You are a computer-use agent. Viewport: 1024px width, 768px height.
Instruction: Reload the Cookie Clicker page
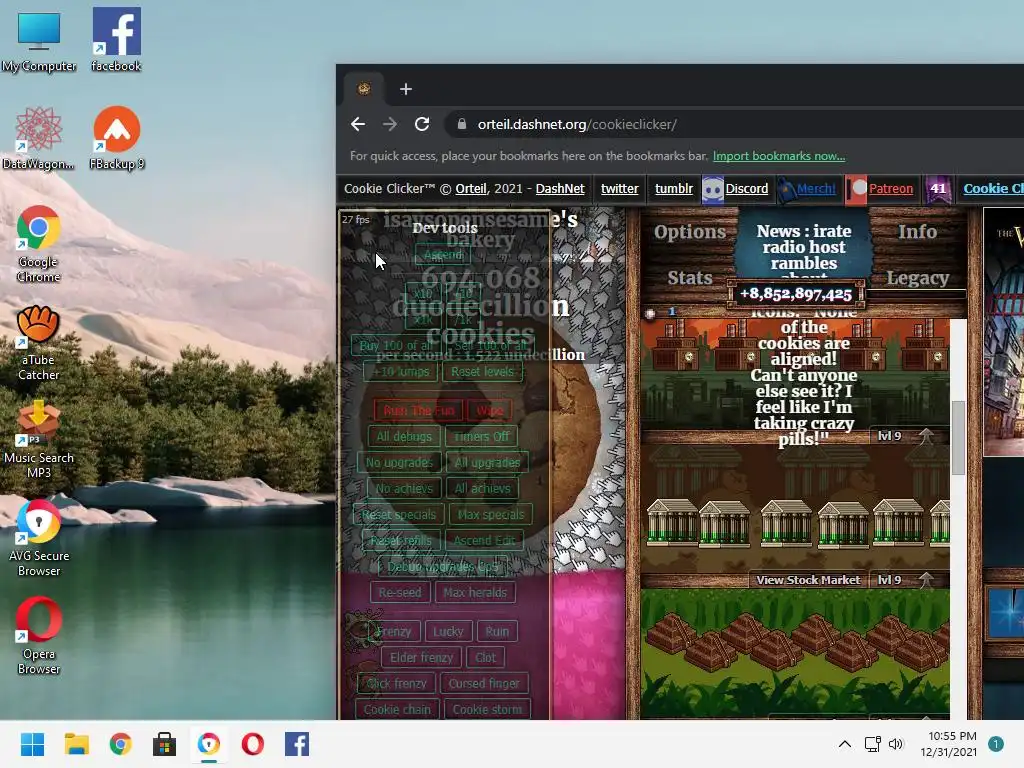click(422, 124)
